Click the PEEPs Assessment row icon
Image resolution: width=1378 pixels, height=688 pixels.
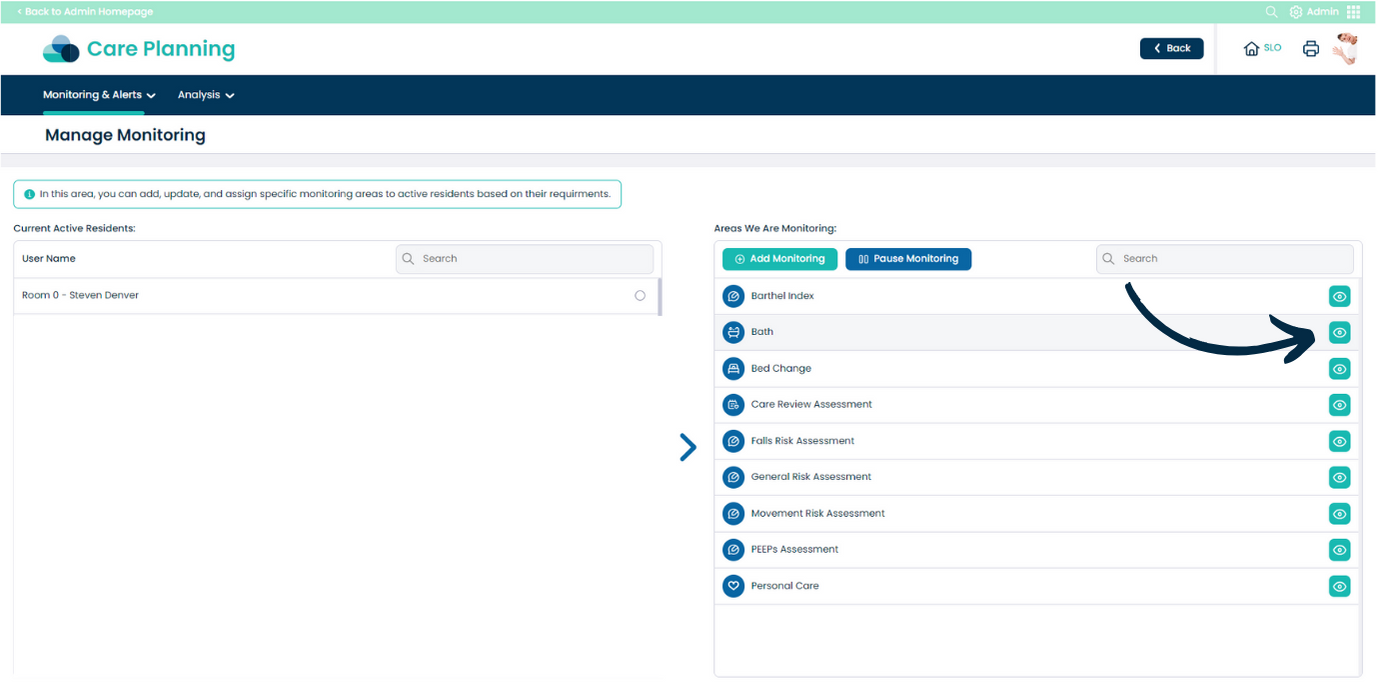734,549
